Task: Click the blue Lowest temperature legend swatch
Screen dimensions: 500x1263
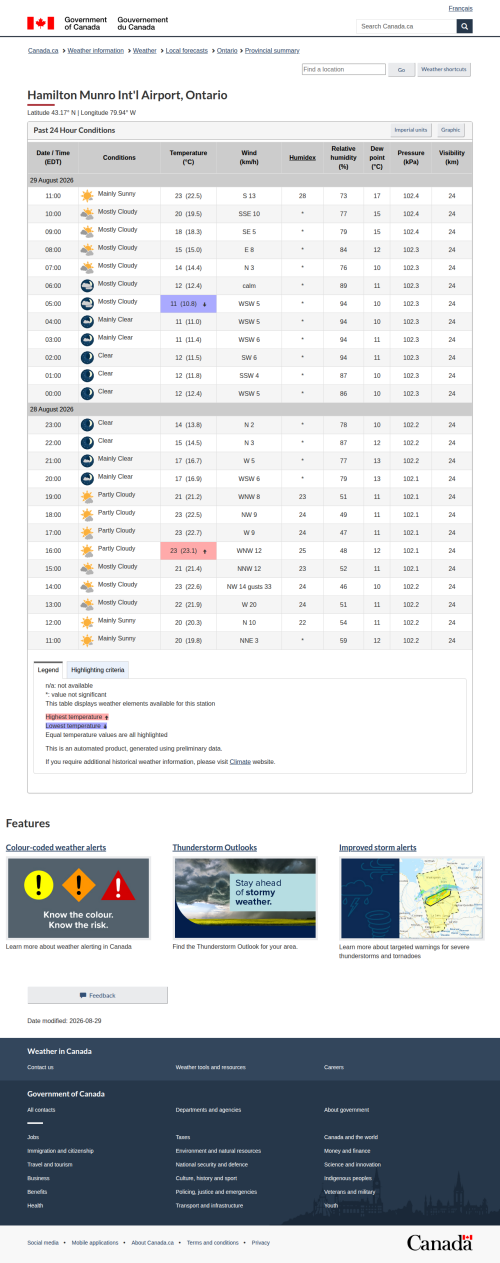Action: [x=76, y=726]
